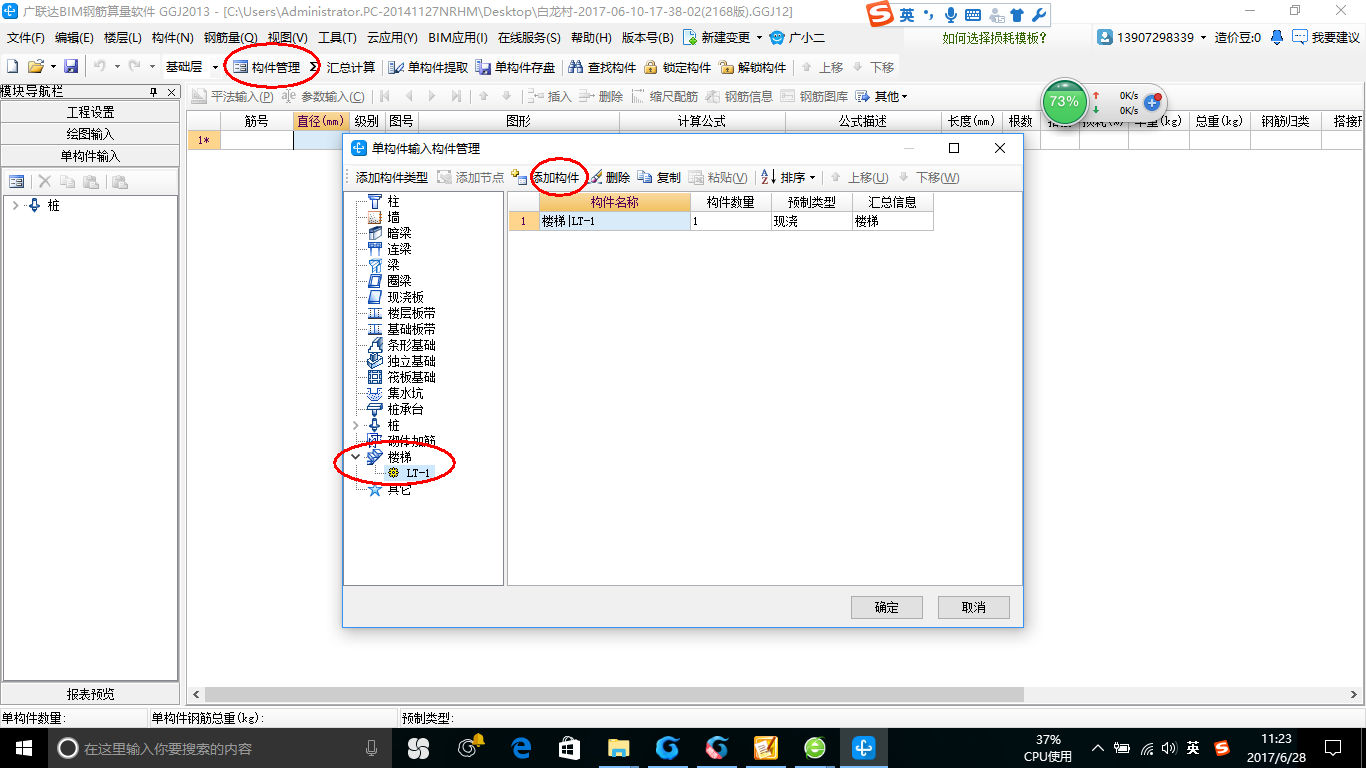Screen dimensions: 1366x768
Task: Select 单构件提取 in toolbar
Action: pos(428,67)
